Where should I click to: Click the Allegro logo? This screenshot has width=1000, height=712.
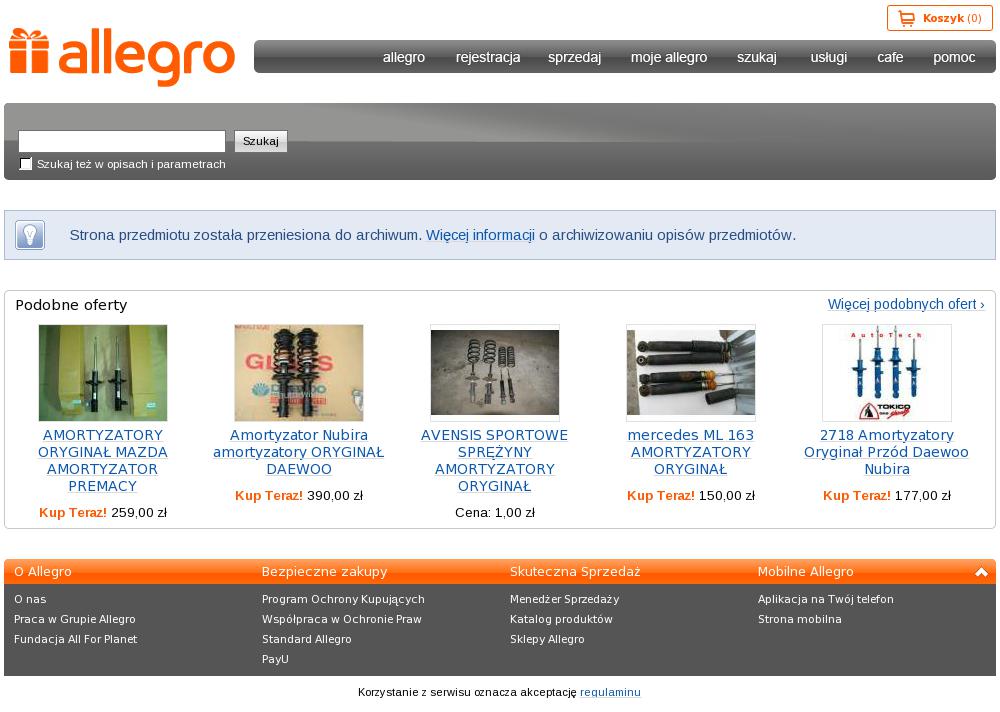click(122, 57)
